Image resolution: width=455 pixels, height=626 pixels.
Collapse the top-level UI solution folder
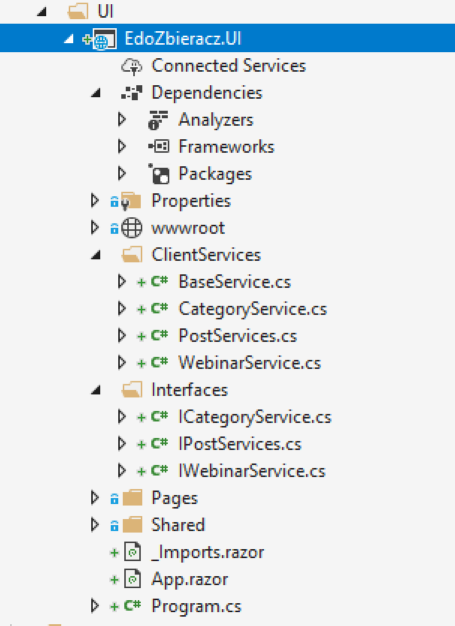tap(42, 12)
